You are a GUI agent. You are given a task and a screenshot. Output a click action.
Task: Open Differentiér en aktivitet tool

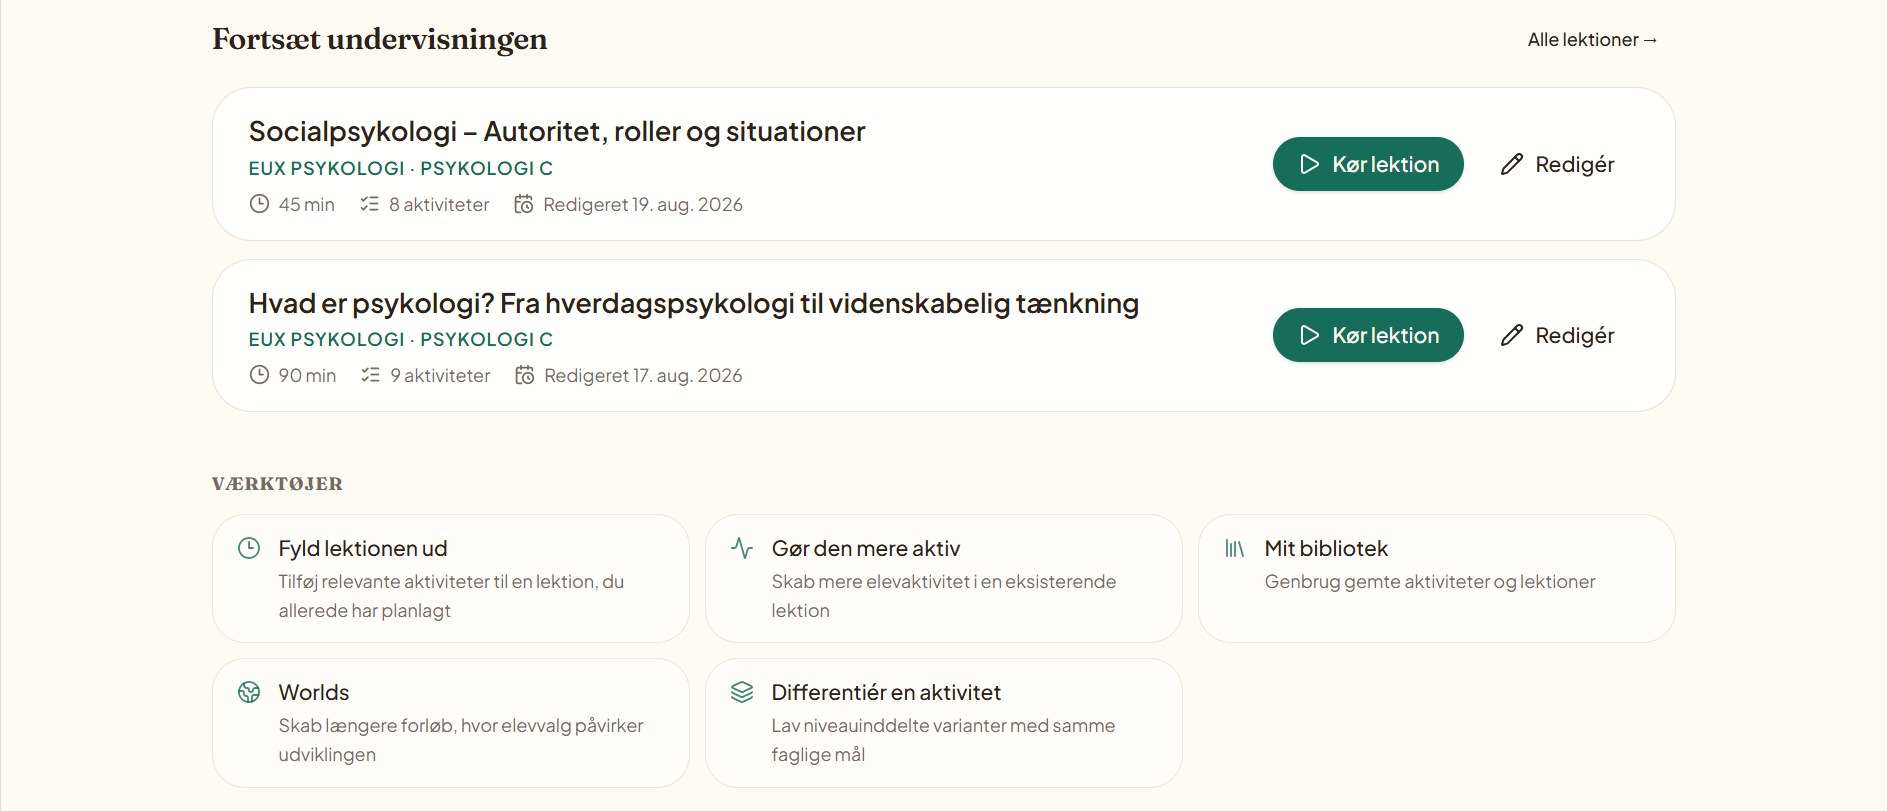coord(944,723)
